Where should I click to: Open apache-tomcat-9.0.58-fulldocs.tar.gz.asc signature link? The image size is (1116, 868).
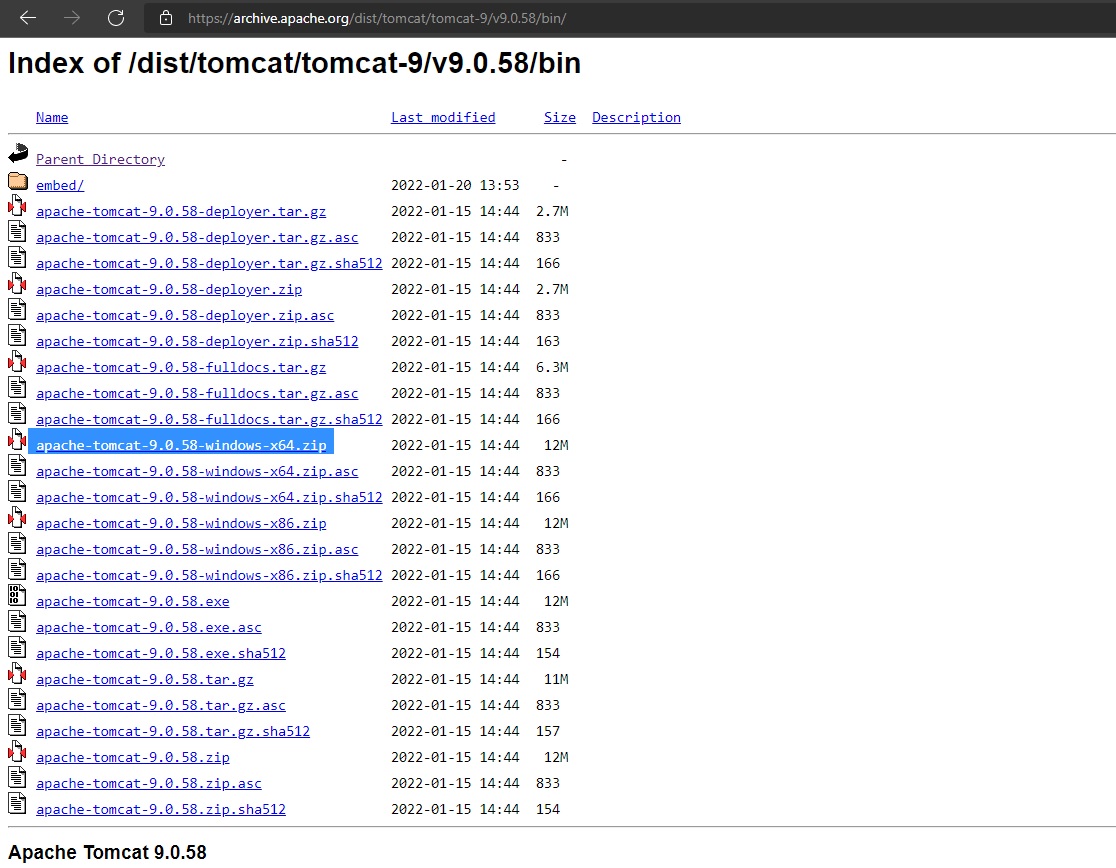click(197, 393)
